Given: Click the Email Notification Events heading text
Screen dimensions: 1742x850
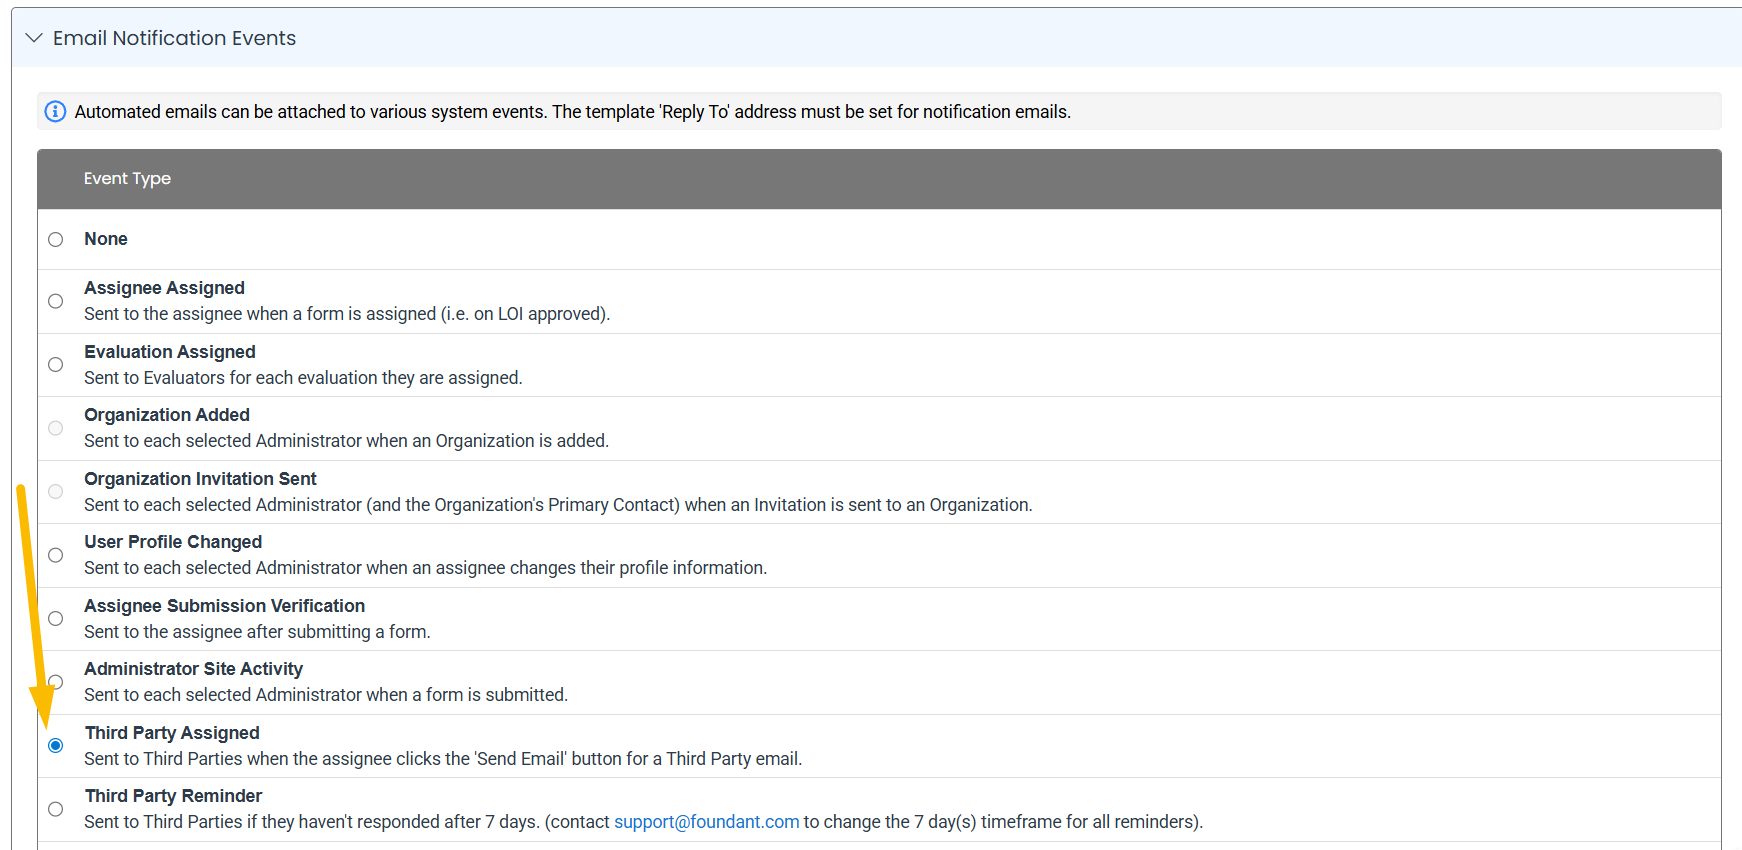Looking at the screenshot, I should point(174,38).
